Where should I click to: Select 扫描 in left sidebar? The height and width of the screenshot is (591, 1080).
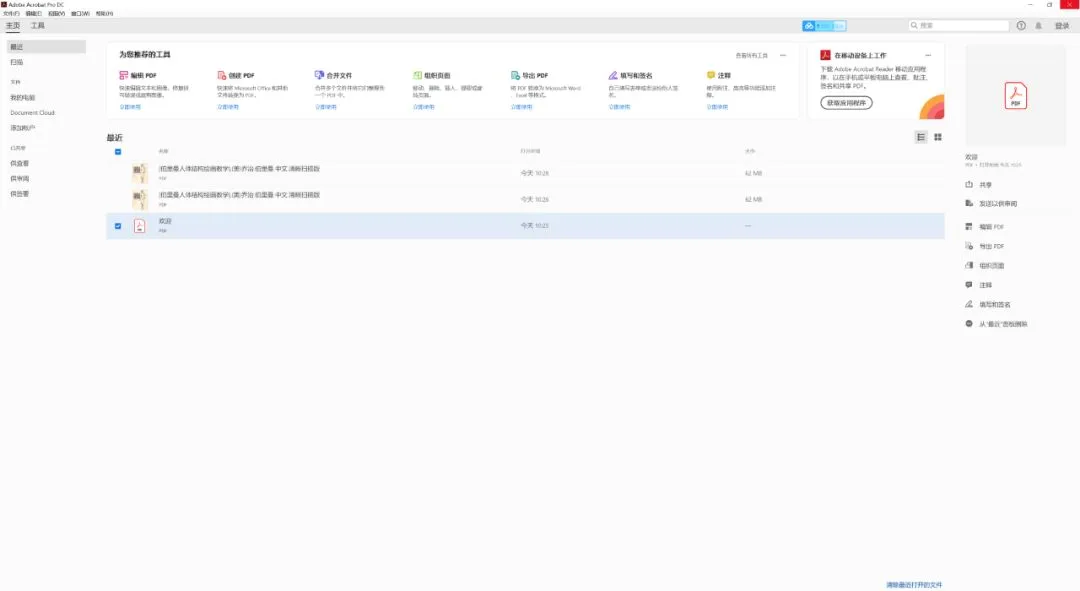(17, 62)
